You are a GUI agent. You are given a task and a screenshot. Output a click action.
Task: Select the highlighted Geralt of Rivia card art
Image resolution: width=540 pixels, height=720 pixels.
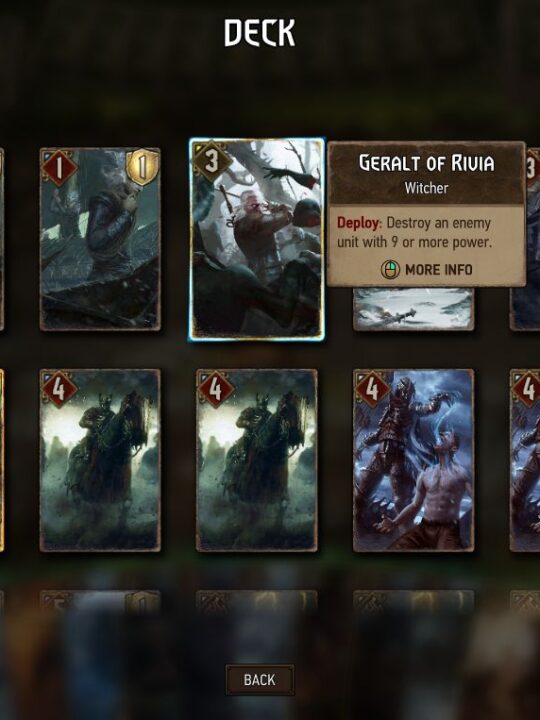tap(257, 239)
